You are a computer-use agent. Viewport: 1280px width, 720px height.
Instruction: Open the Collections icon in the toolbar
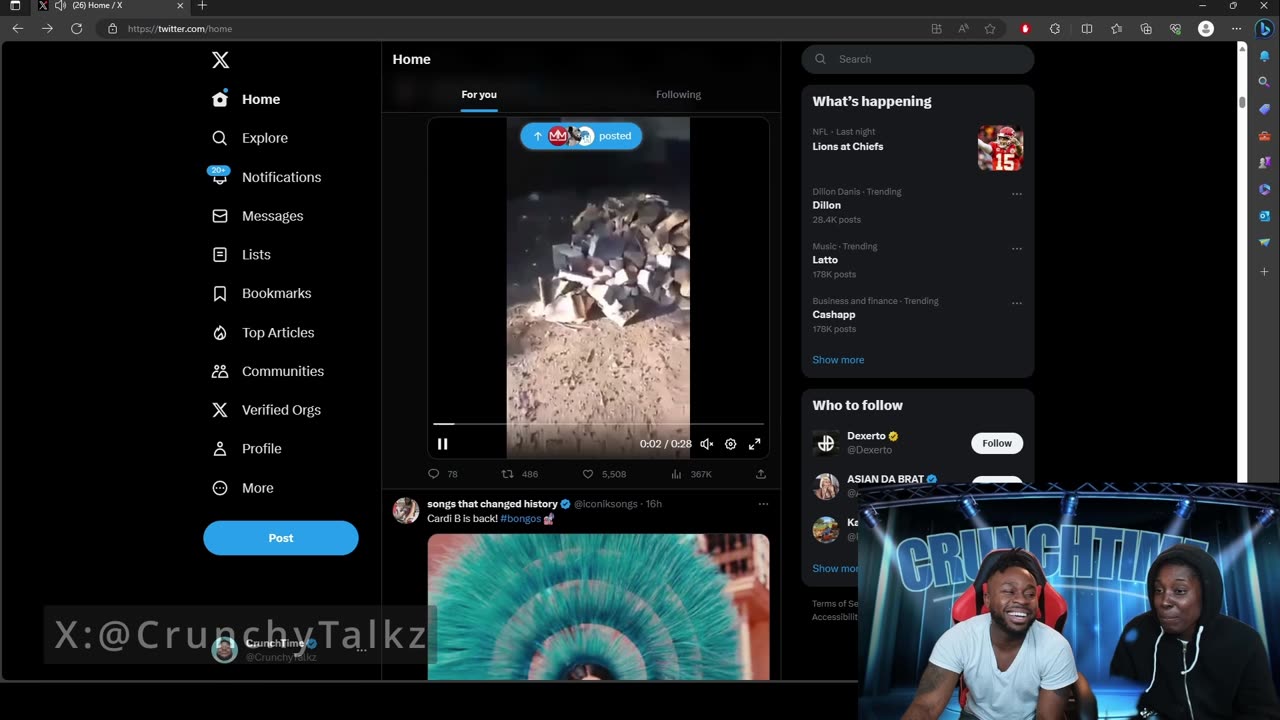(x=1146, y=29)
